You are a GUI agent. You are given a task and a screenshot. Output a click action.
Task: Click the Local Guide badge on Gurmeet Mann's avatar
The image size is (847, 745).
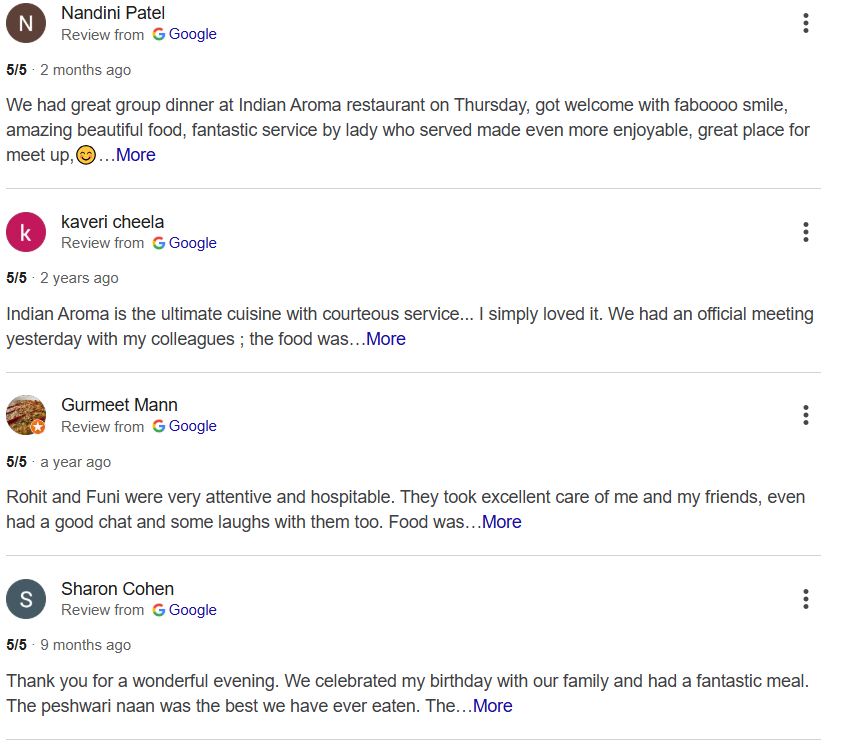(x=36, y=427)
